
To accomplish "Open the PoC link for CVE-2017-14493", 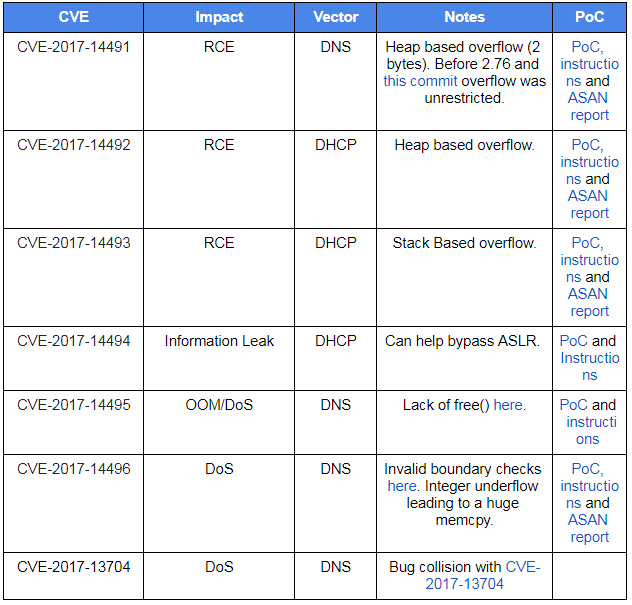I will [586, 243].
